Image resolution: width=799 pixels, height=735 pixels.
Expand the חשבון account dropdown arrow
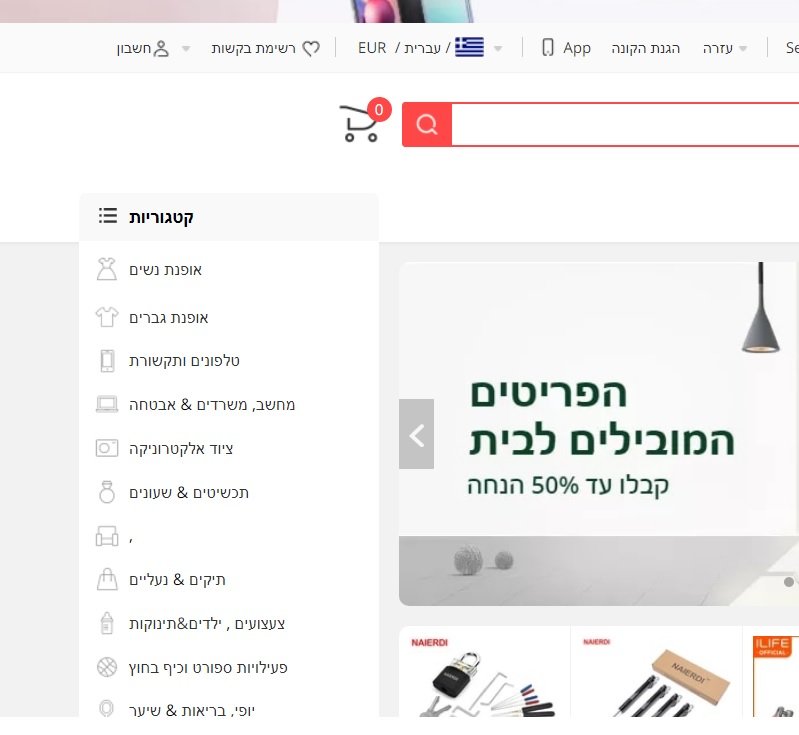(186, 49)
